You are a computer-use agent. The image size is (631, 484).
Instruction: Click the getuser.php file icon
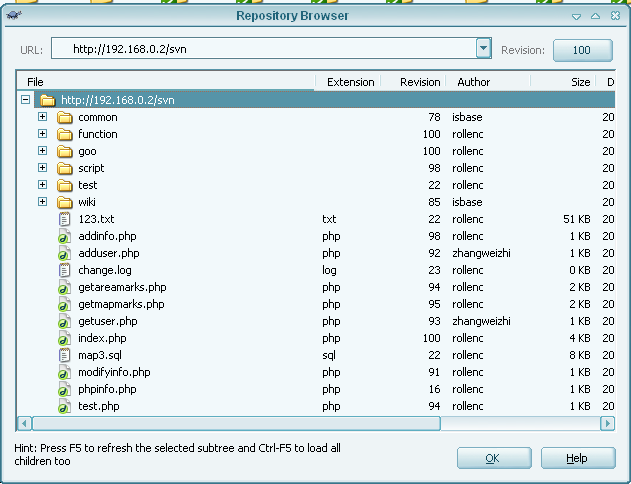coord(64,321)
